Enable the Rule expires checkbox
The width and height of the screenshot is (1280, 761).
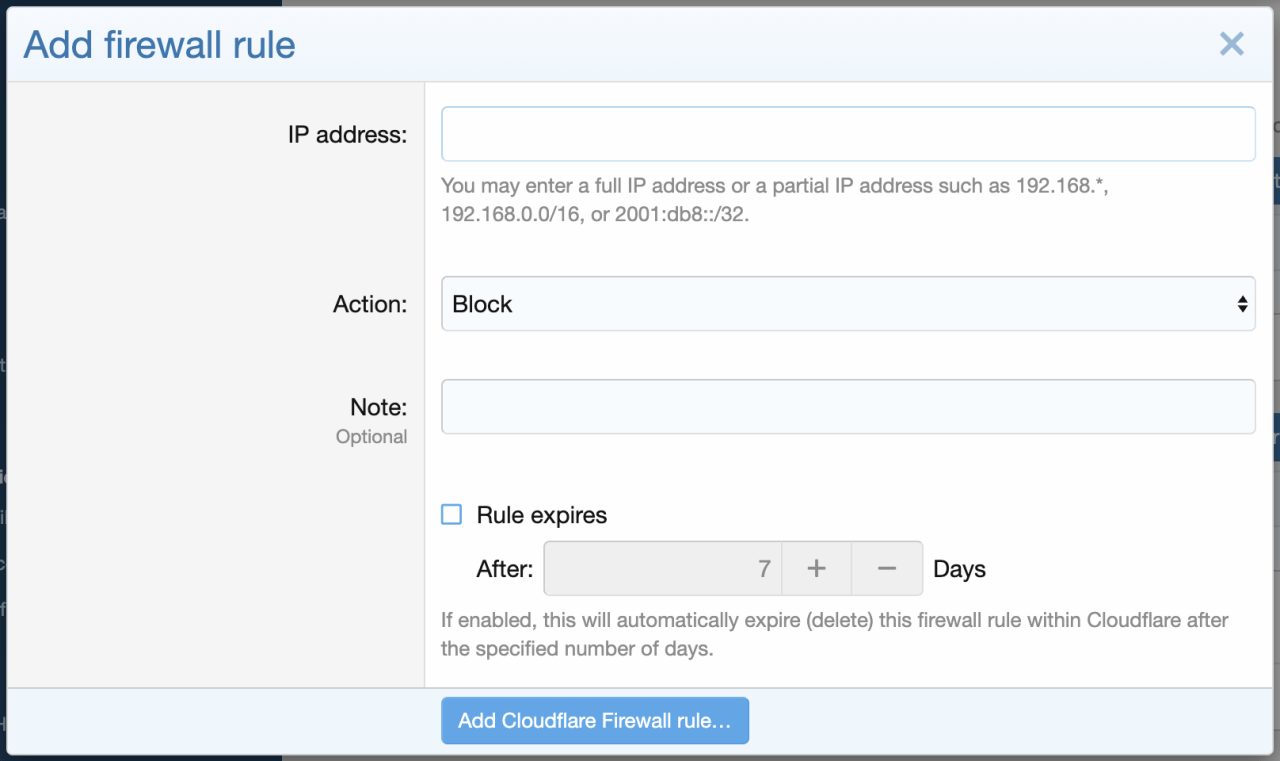(452, 515)
